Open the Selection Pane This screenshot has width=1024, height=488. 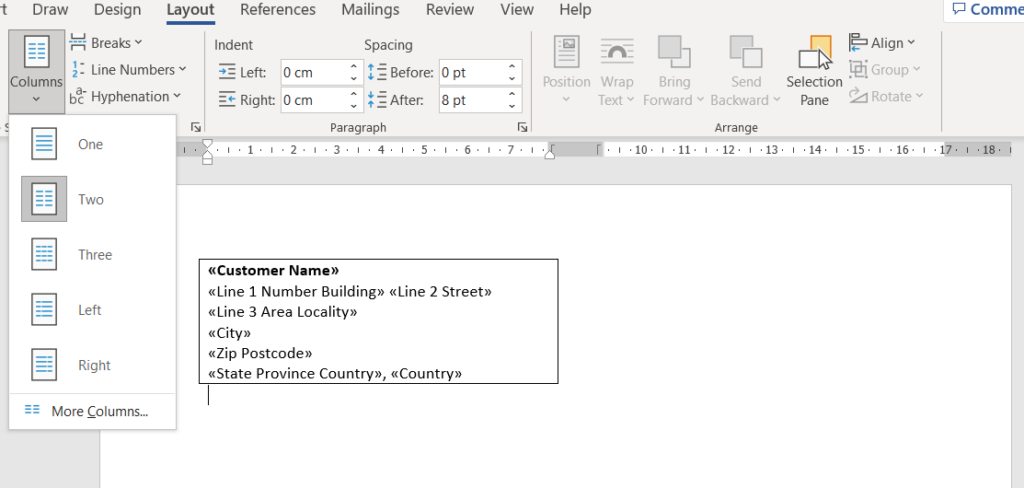(x=814, y=72)
